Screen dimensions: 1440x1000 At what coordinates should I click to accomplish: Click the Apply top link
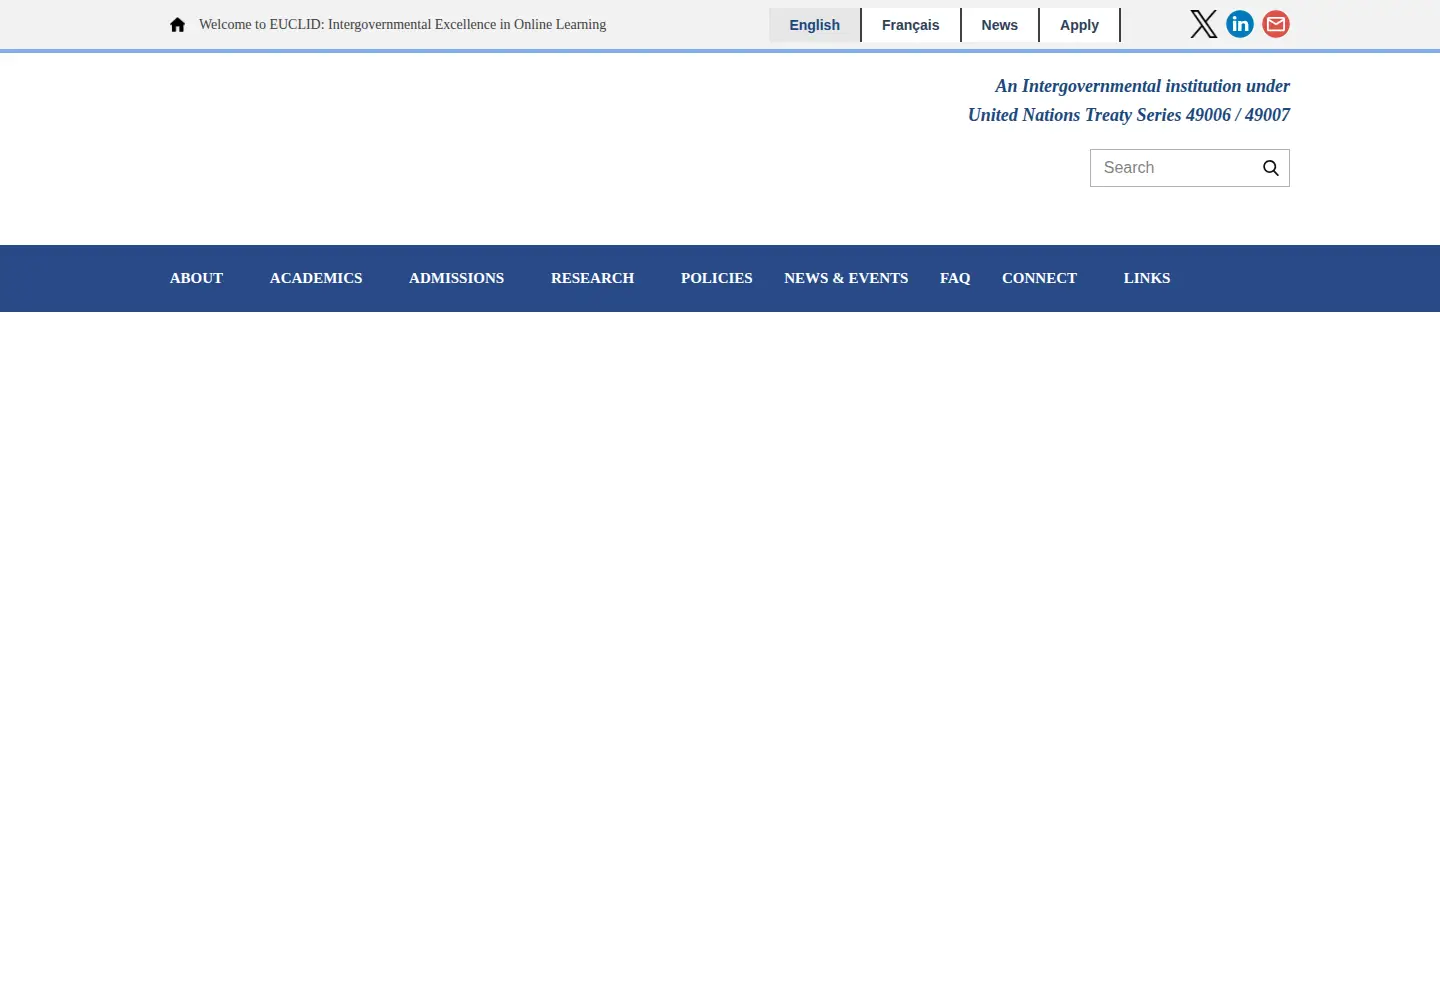pyautogui.click(x=1080, y=25)
